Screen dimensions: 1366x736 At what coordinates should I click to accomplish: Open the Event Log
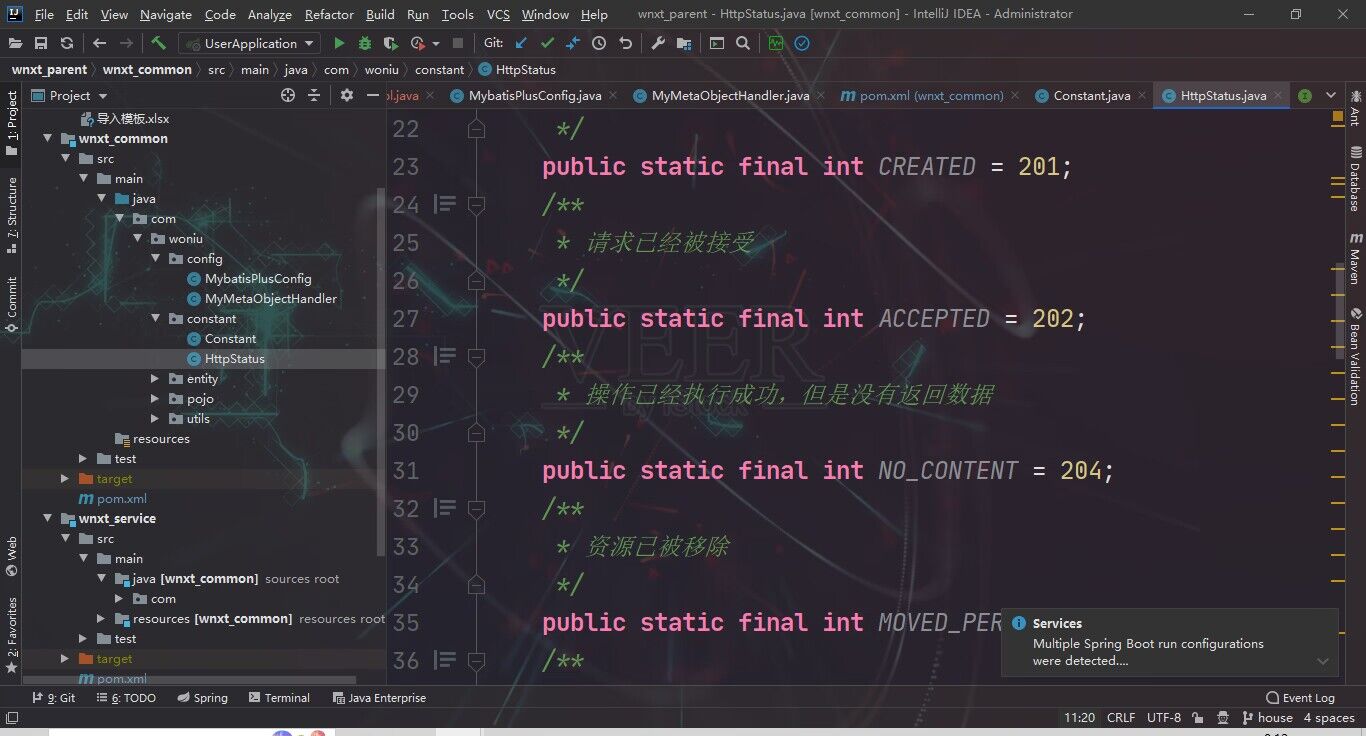(x=1300, y=698)
